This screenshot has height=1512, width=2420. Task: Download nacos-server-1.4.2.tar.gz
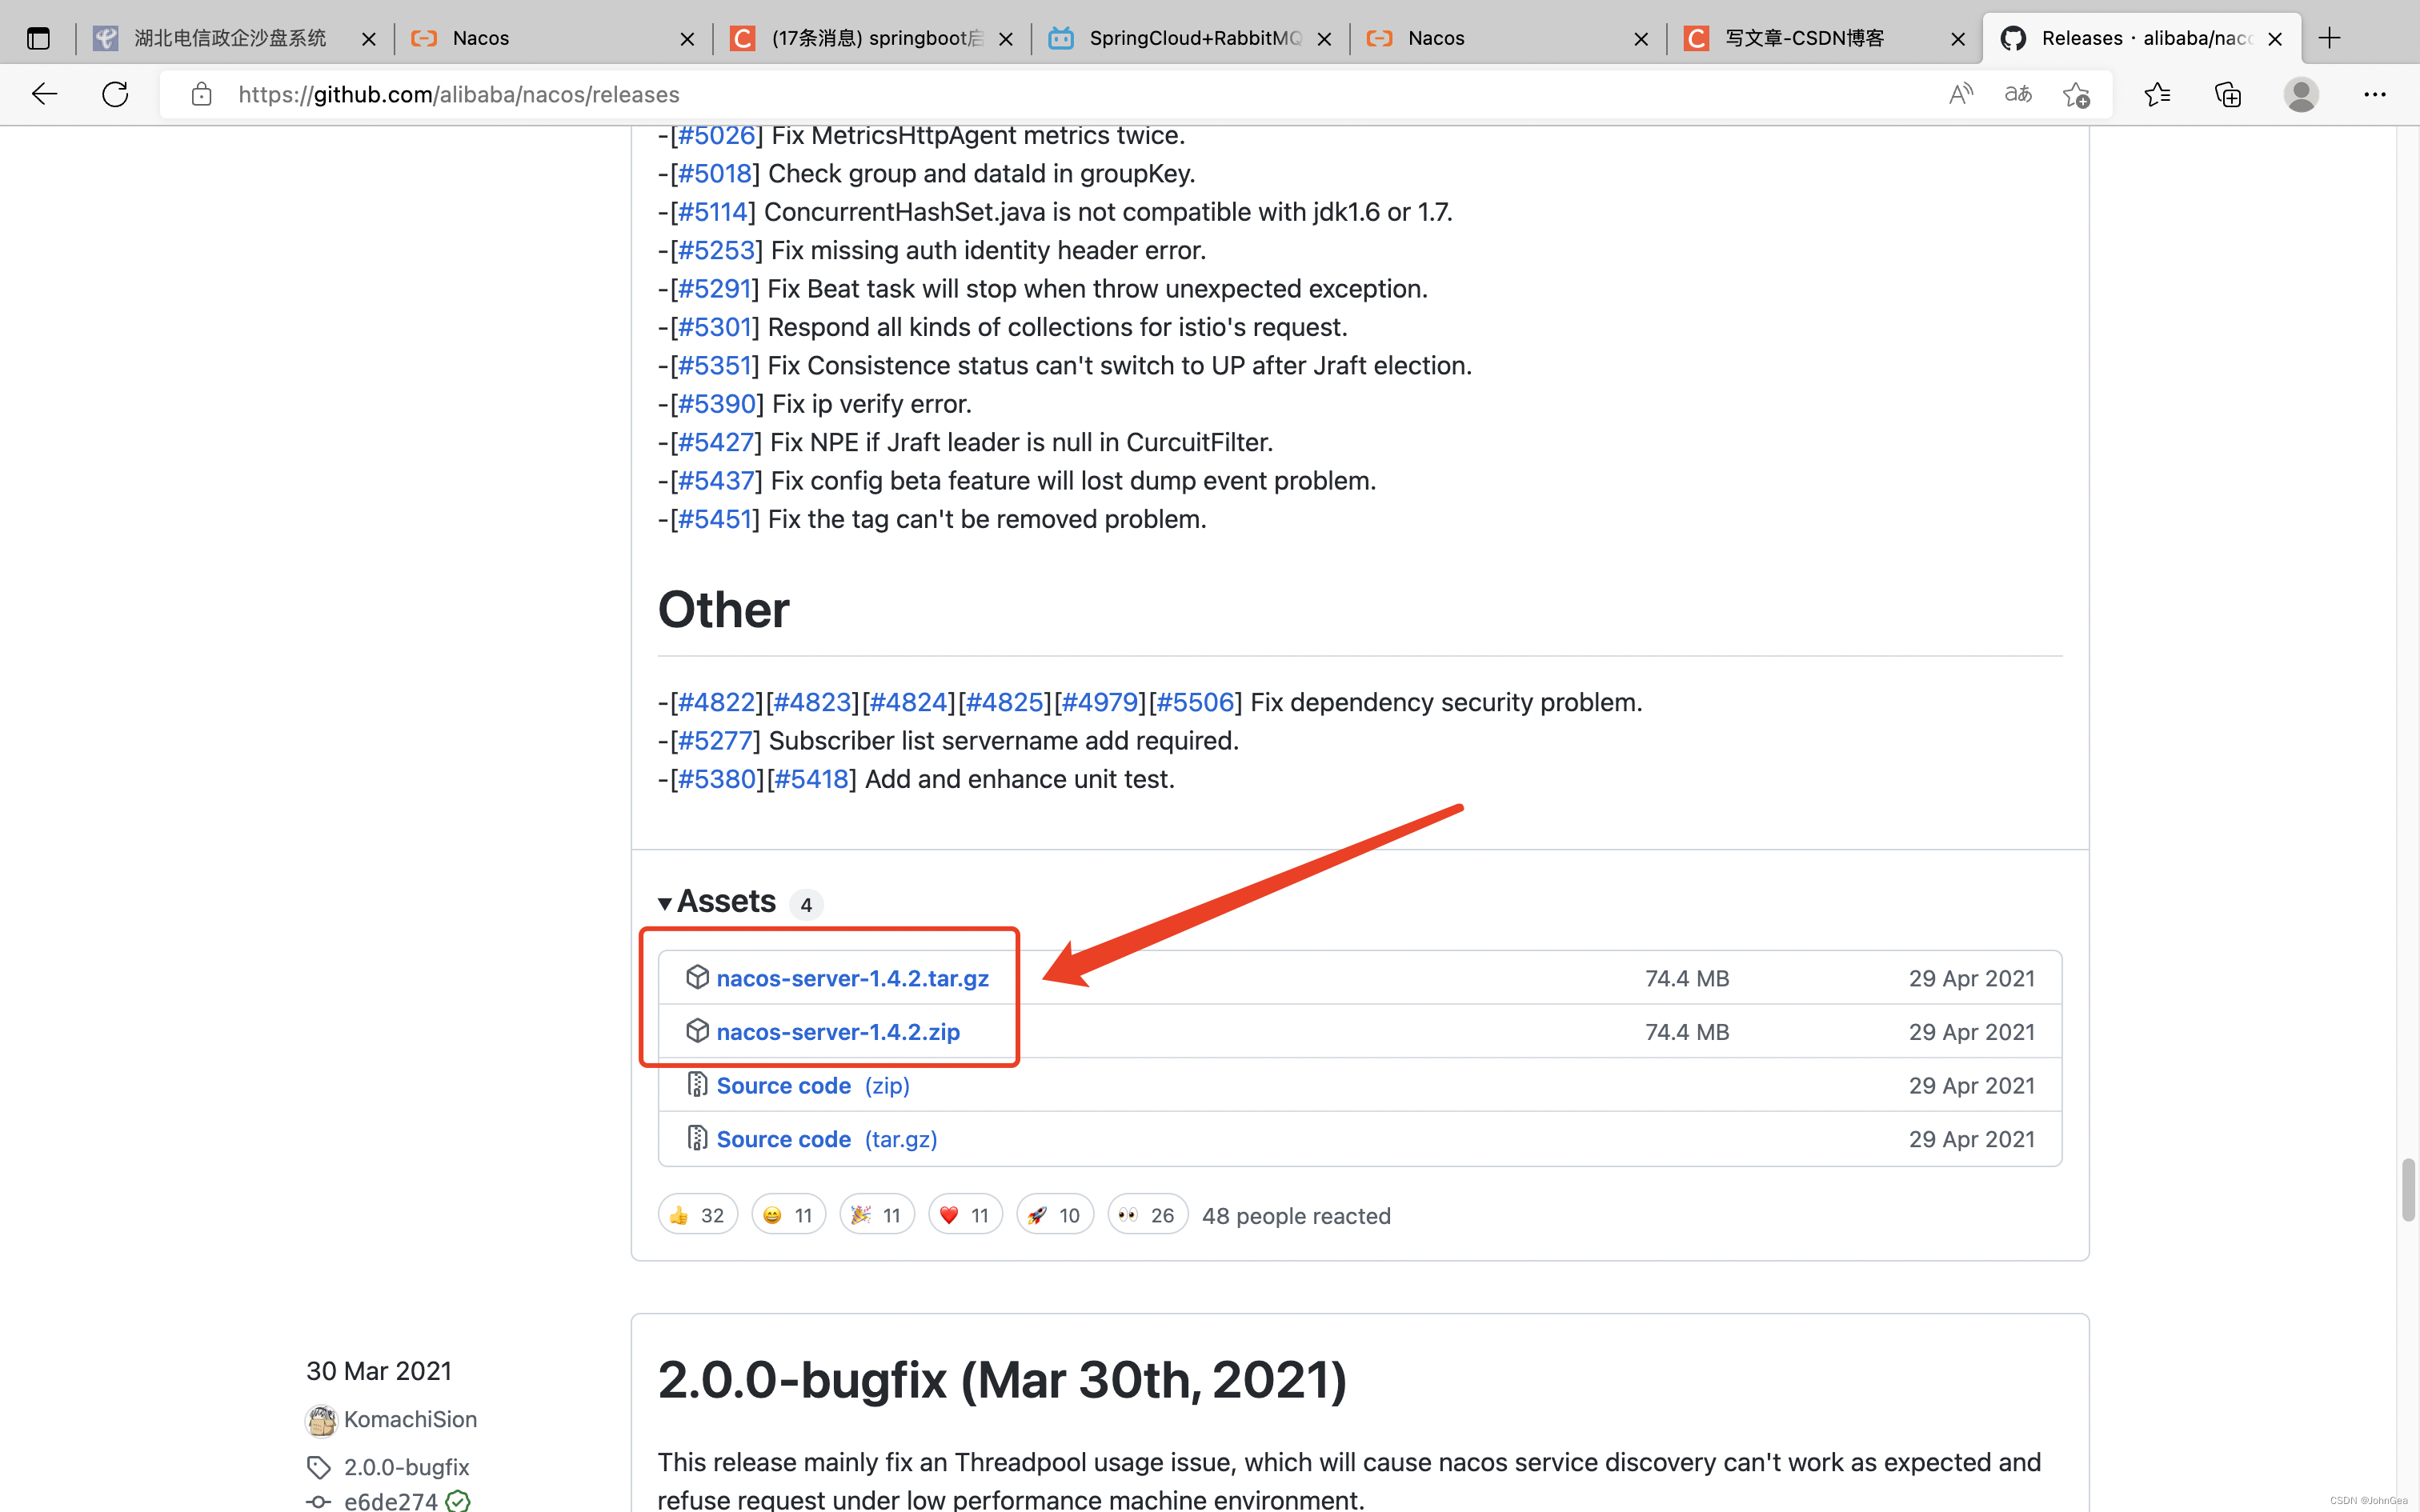852,978
